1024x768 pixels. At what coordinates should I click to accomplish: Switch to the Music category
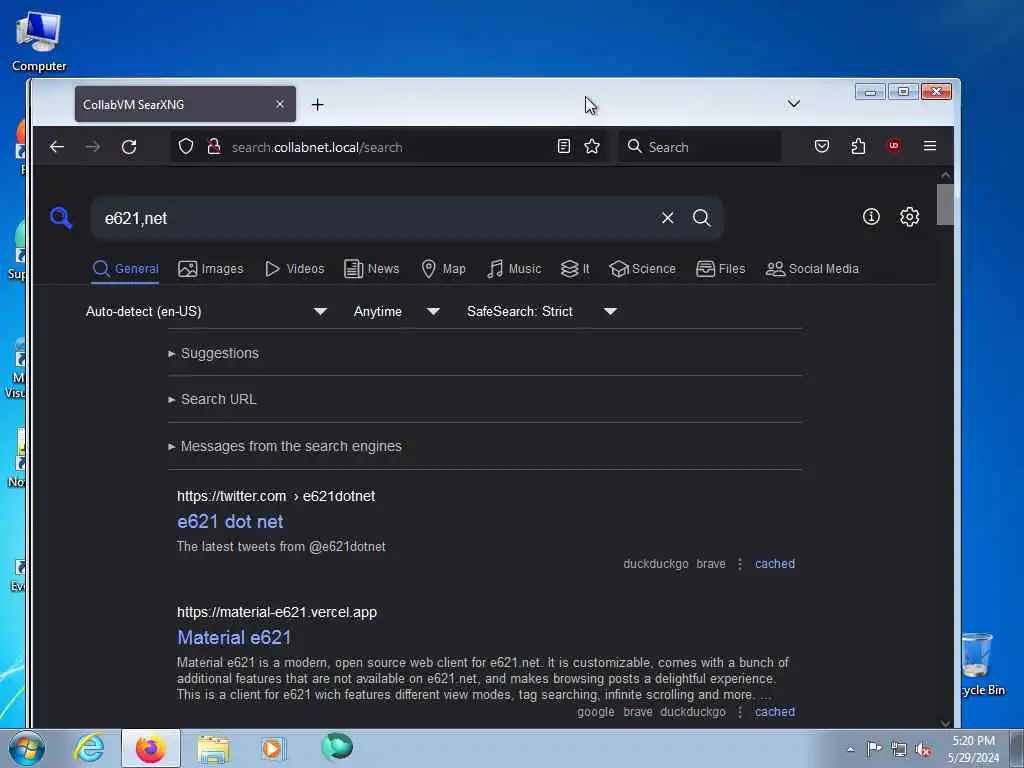514,268
